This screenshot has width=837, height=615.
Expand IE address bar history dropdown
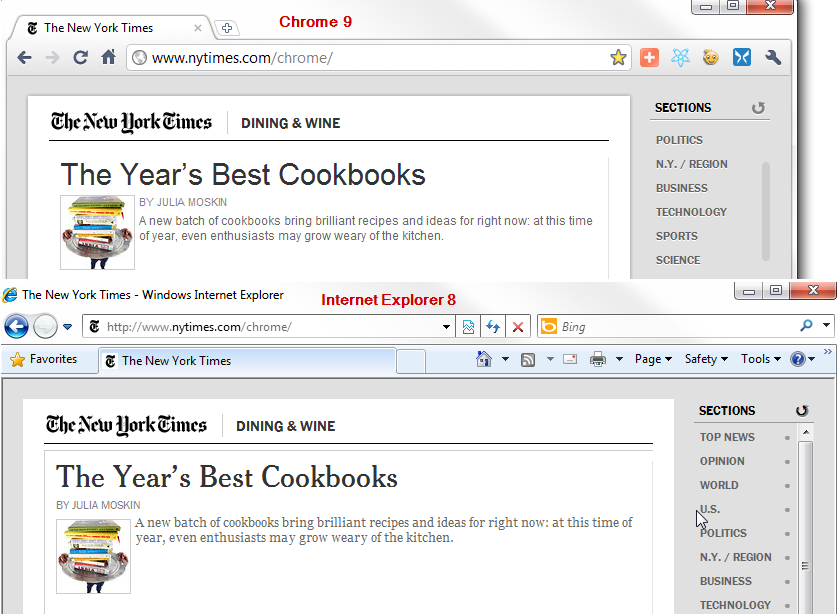pos(446,327)
